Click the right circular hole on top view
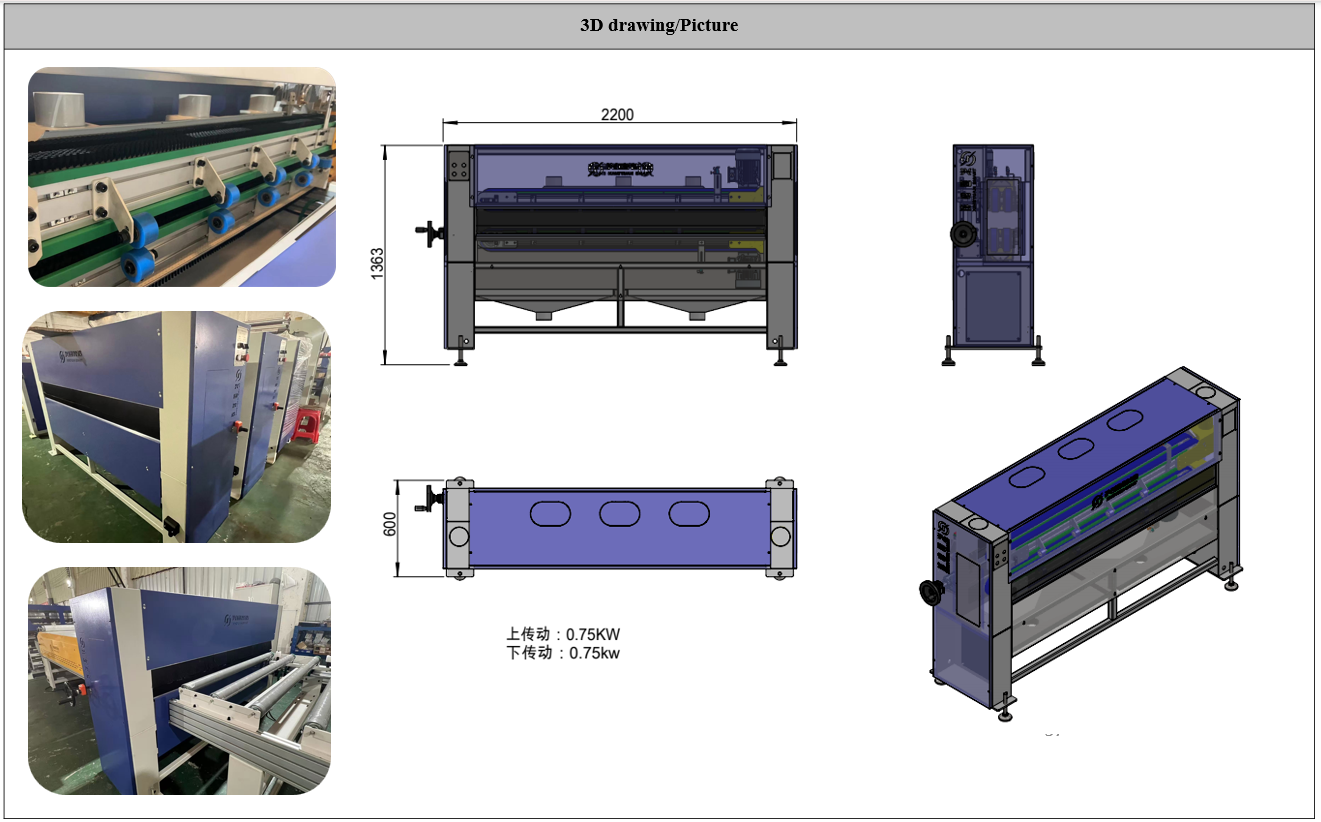 (780, 536)
